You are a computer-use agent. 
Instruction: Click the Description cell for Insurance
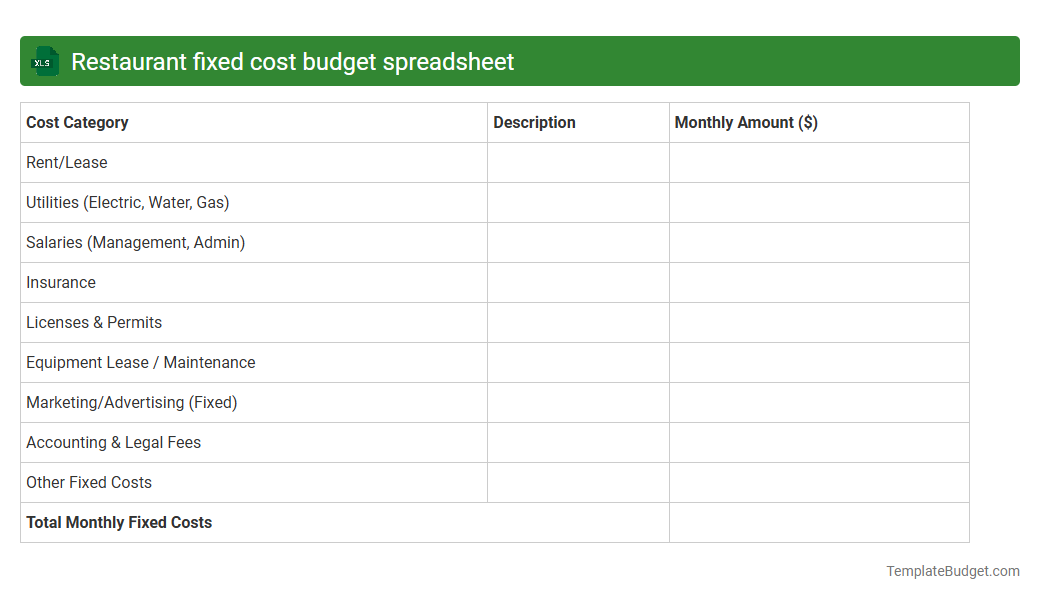(x=578, y=282)
